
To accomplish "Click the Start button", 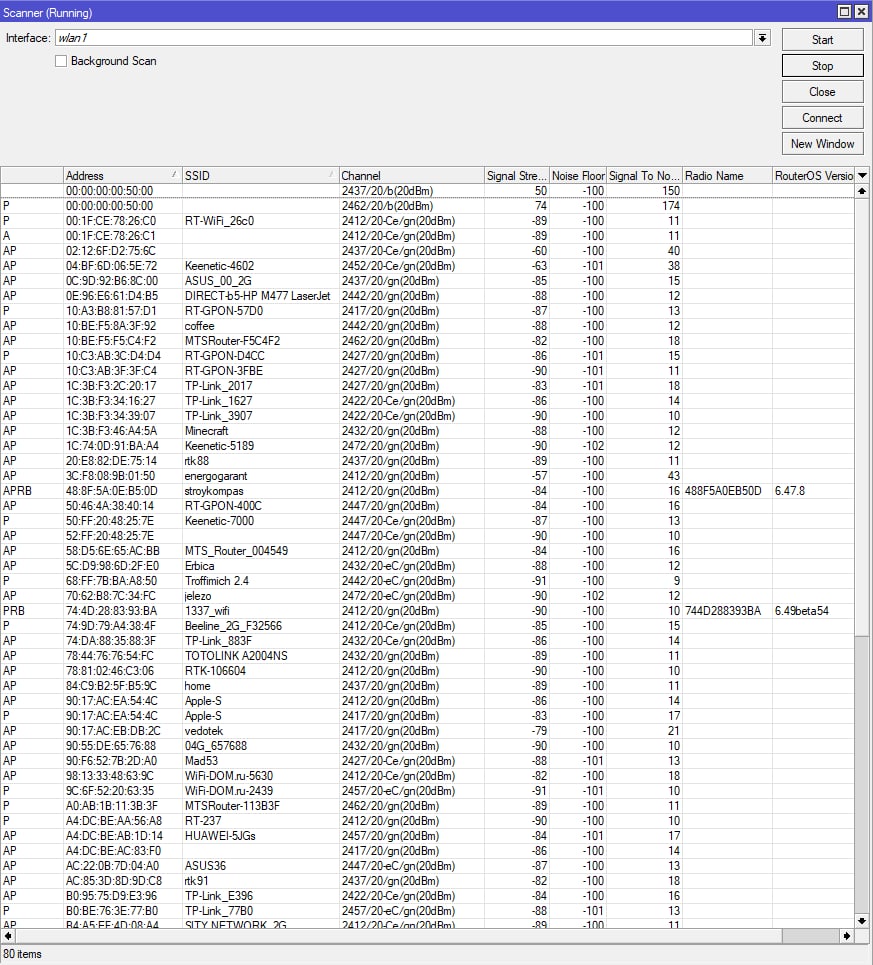I will [823, 40].
